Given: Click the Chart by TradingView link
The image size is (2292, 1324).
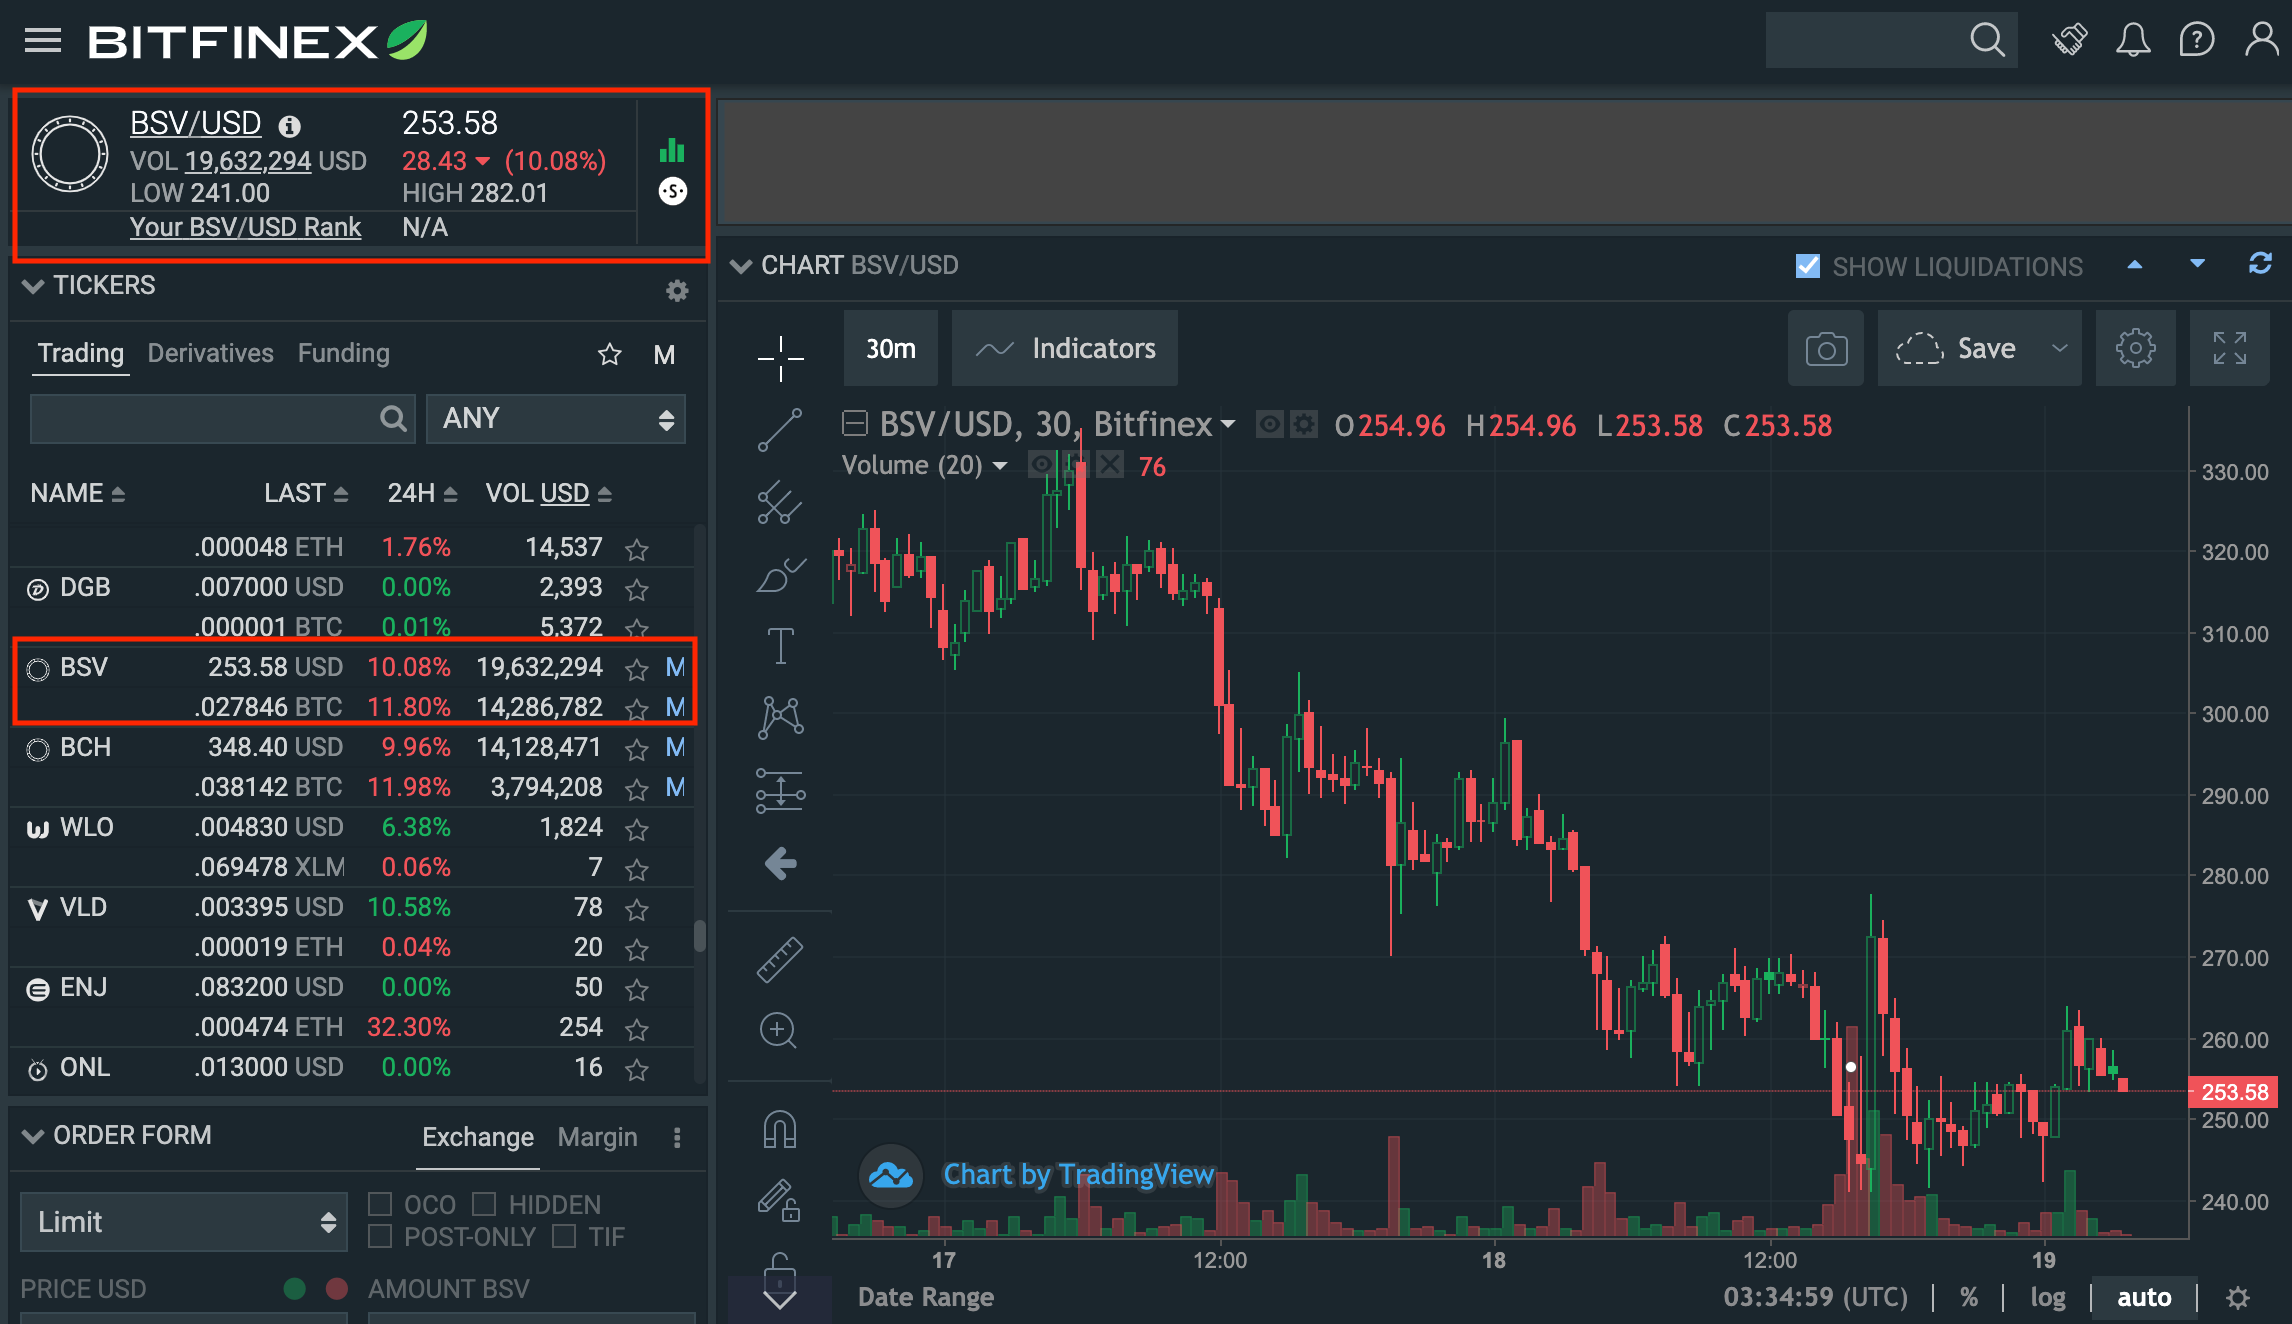Looking at the screenshot, I should click(x=1077, y=1174).
